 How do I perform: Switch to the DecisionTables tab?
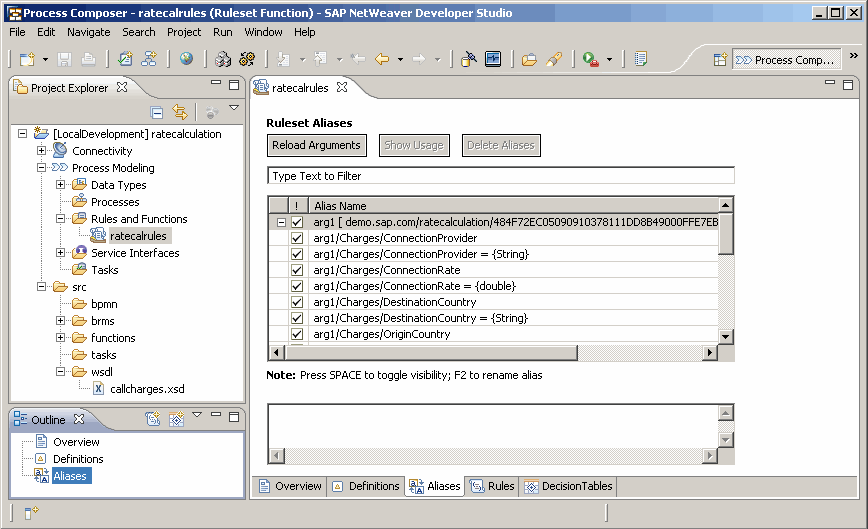pyautogui.click(x=569, y=487)
